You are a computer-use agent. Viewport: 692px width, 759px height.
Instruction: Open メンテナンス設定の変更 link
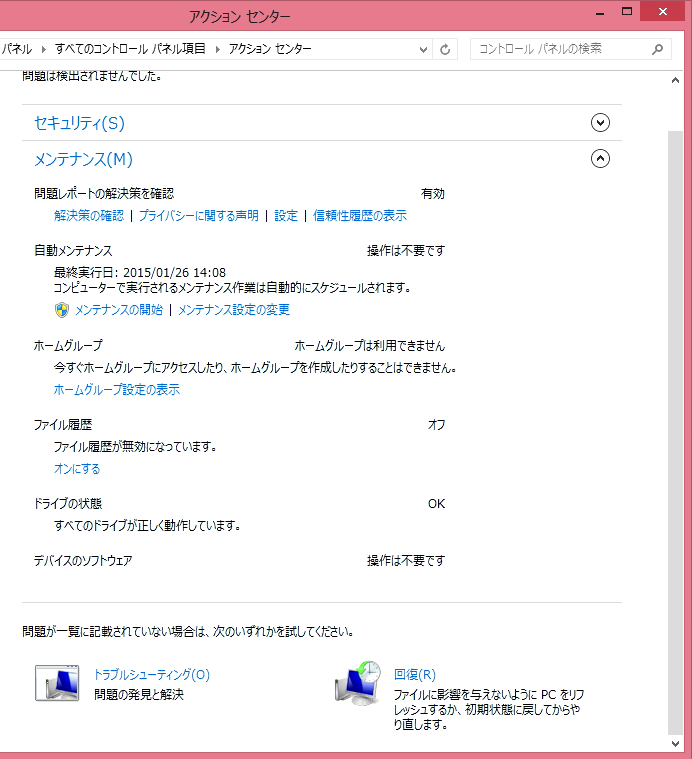(x=234, y=310)
